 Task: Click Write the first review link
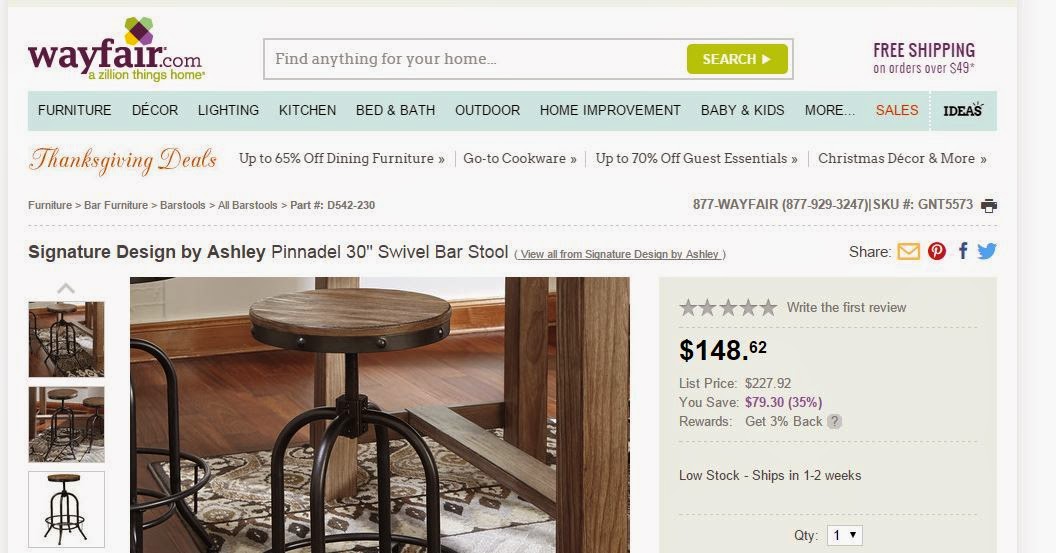tap(846, 307)
